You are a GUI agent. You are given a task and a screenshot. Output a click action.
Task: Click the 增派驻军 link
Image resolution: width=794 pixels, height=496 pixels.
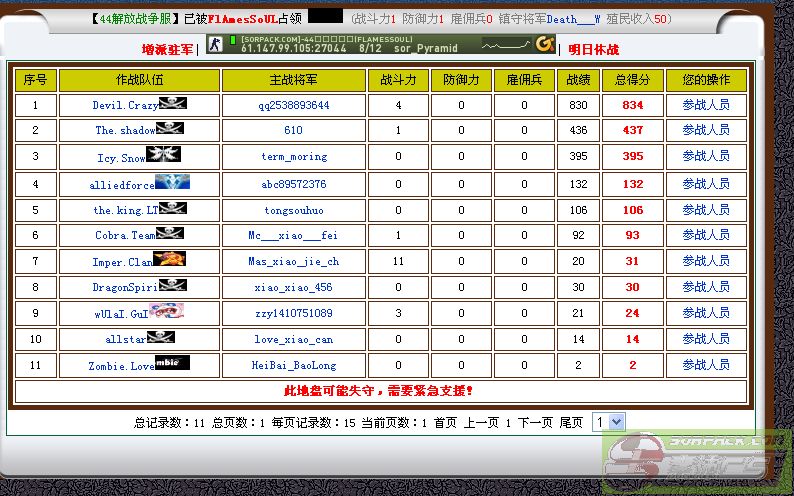pyautogui.click(x=167, y=50)
